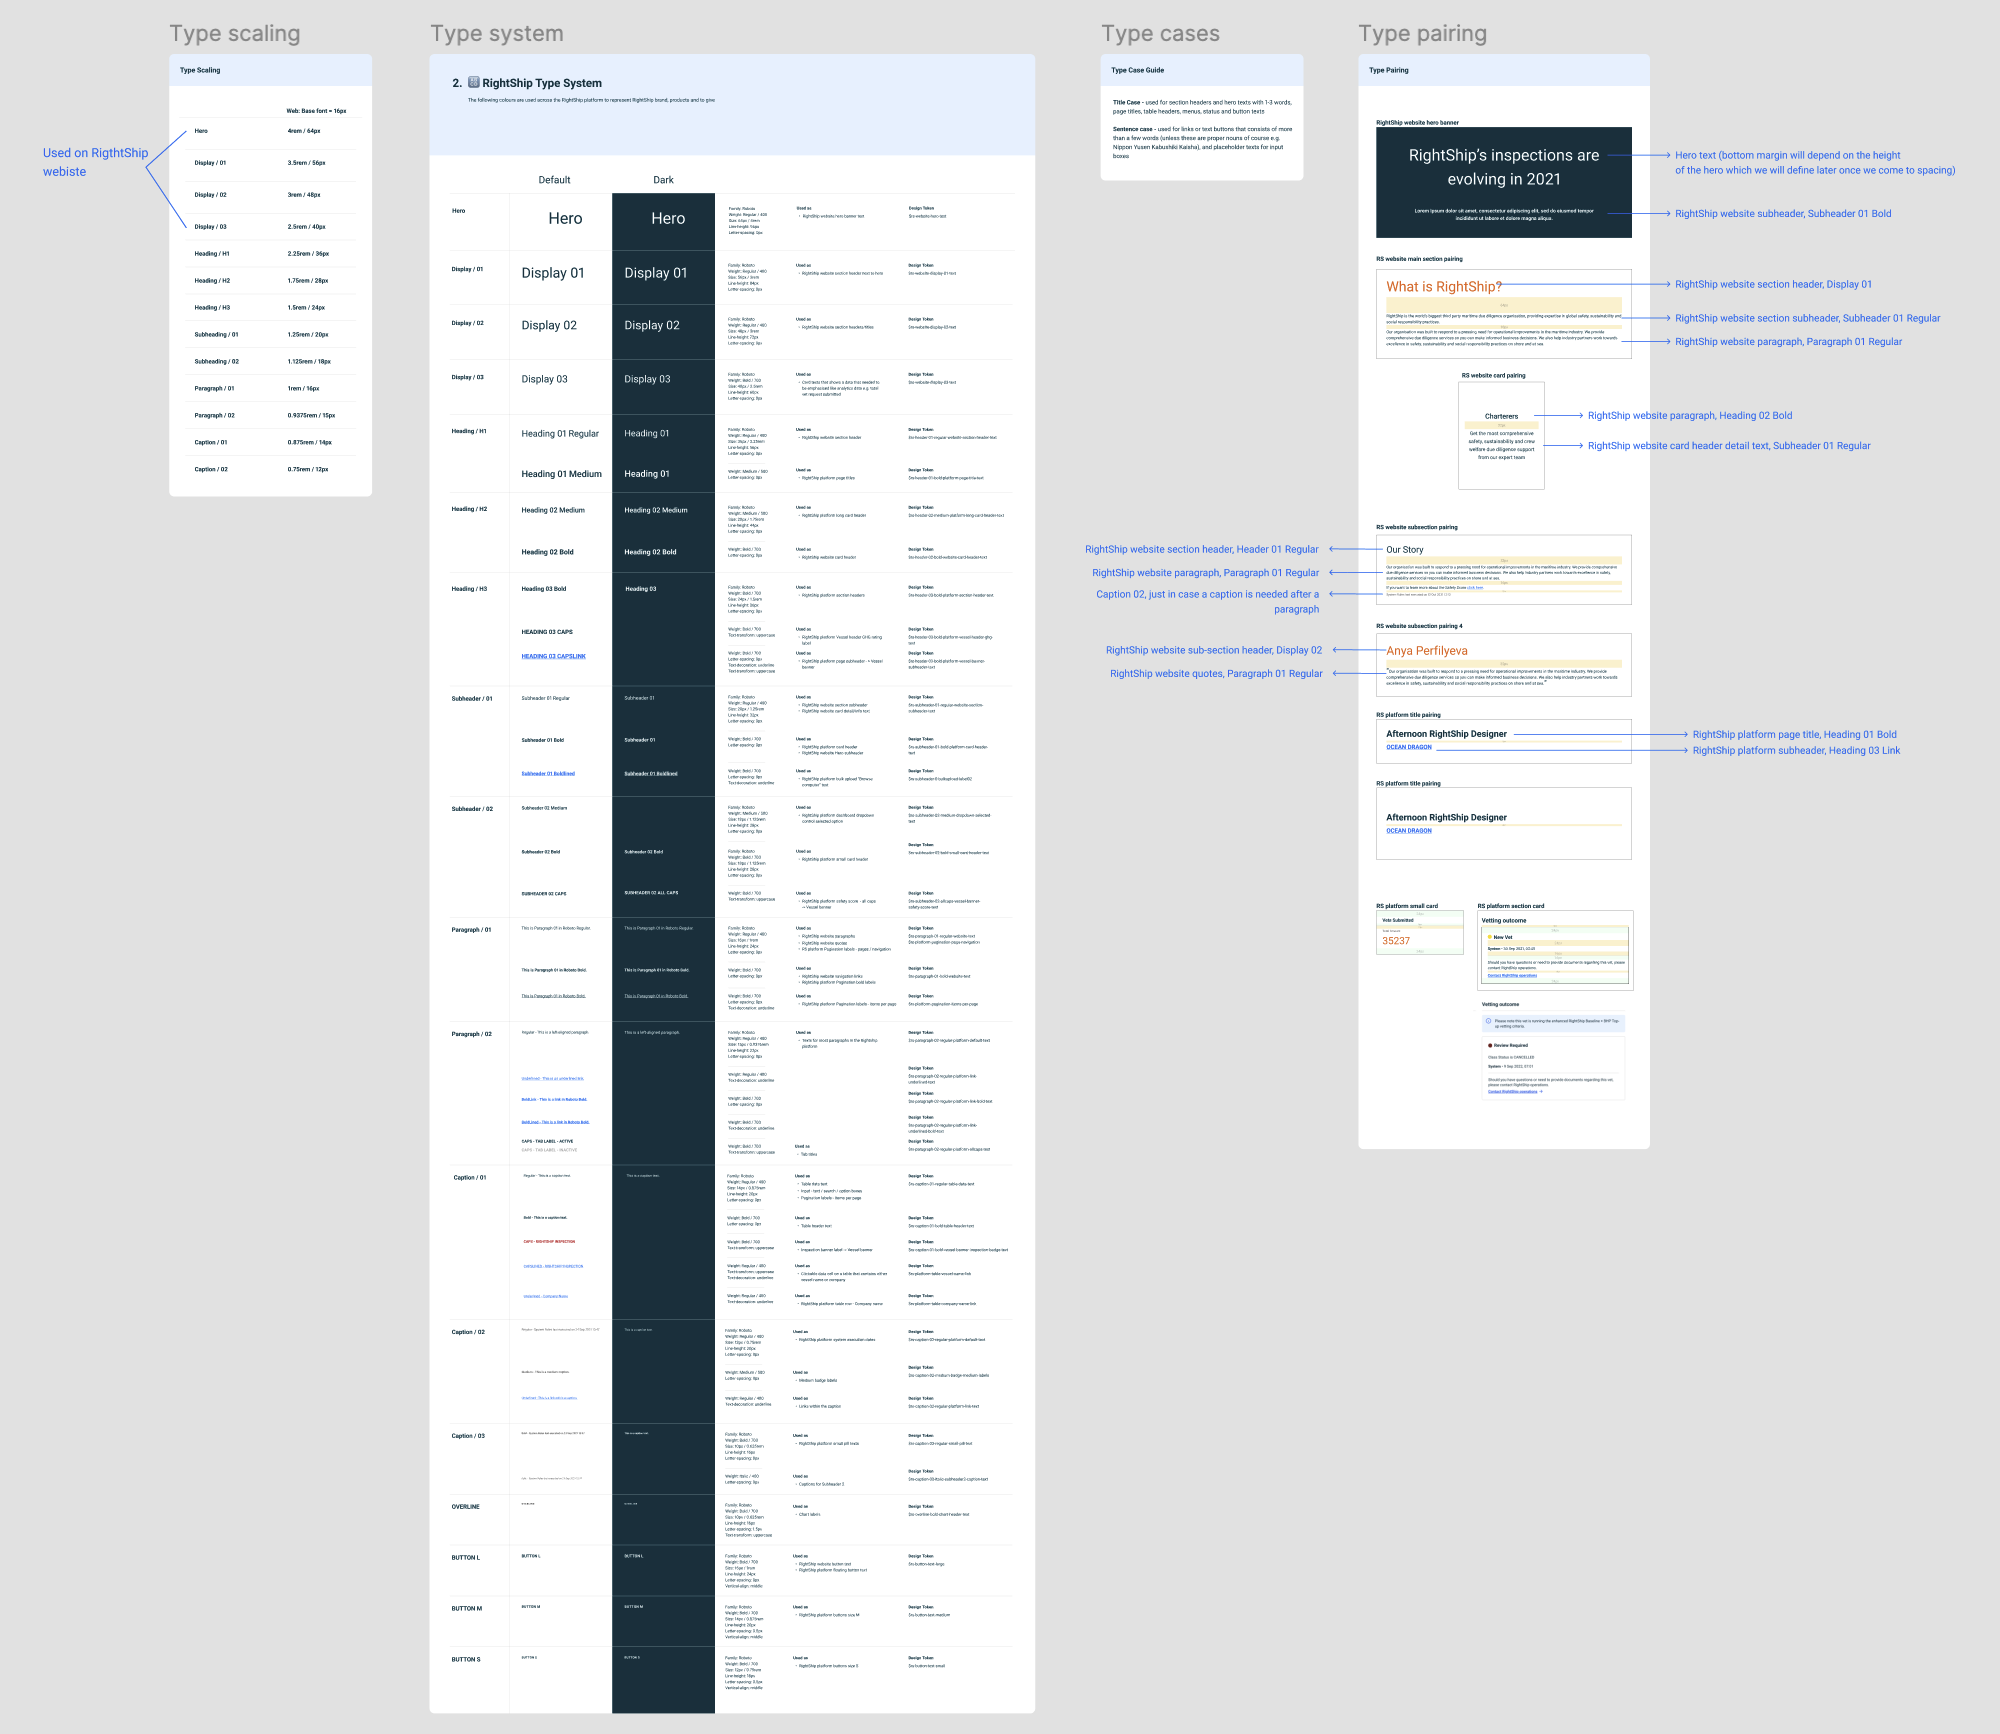Image resolution: width=2000 pixels, height=1734 pixels.
Task: Click the arrow after Contact RightShip operations
Action: pos(1541,1092)
